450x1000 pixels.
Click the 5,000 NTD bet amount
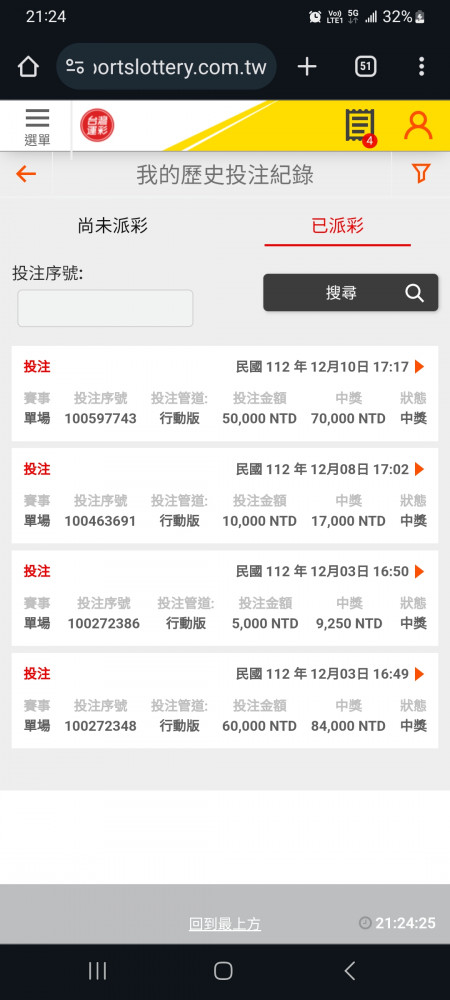pos(265,624)
